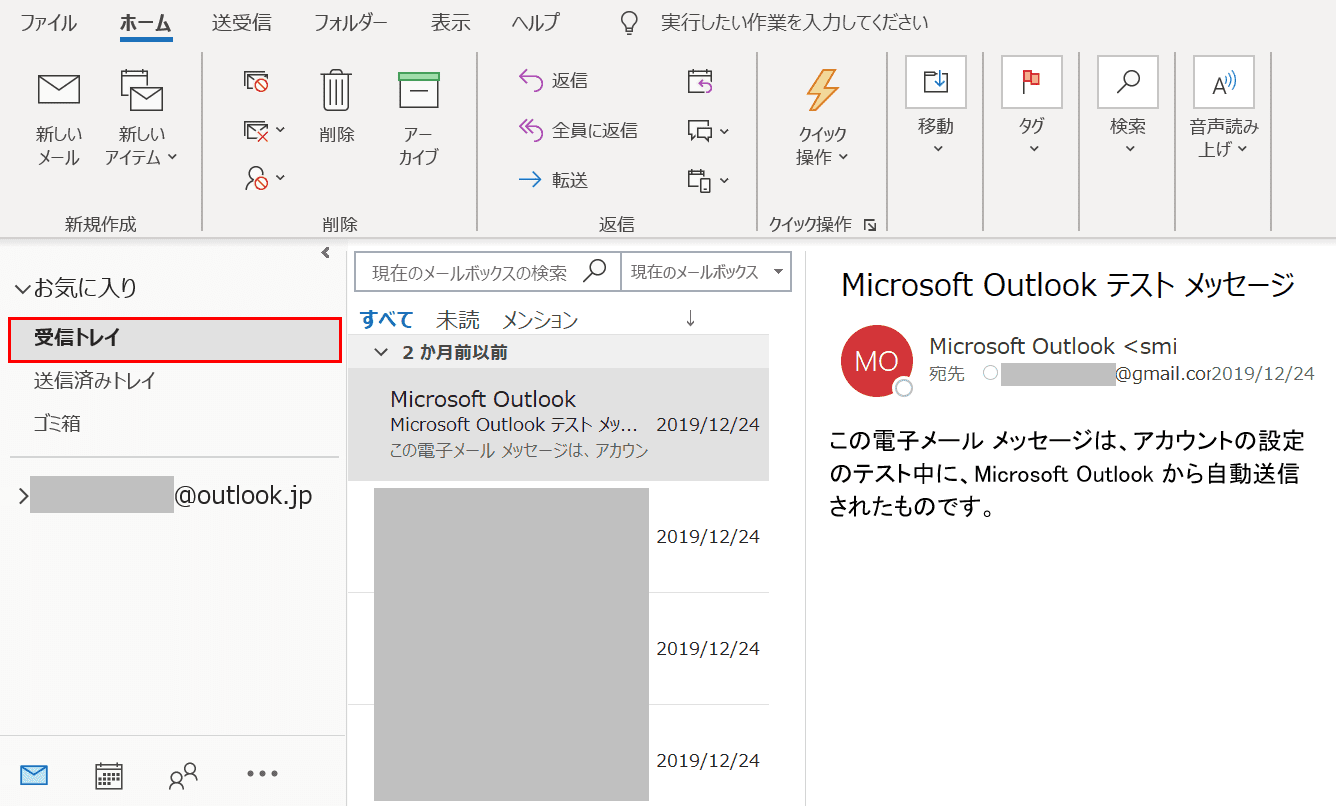The height and width of the screenshot is (806, 1336).
Task: Select the Inbox (受信トレイ) folder
Action: (175, 339)
